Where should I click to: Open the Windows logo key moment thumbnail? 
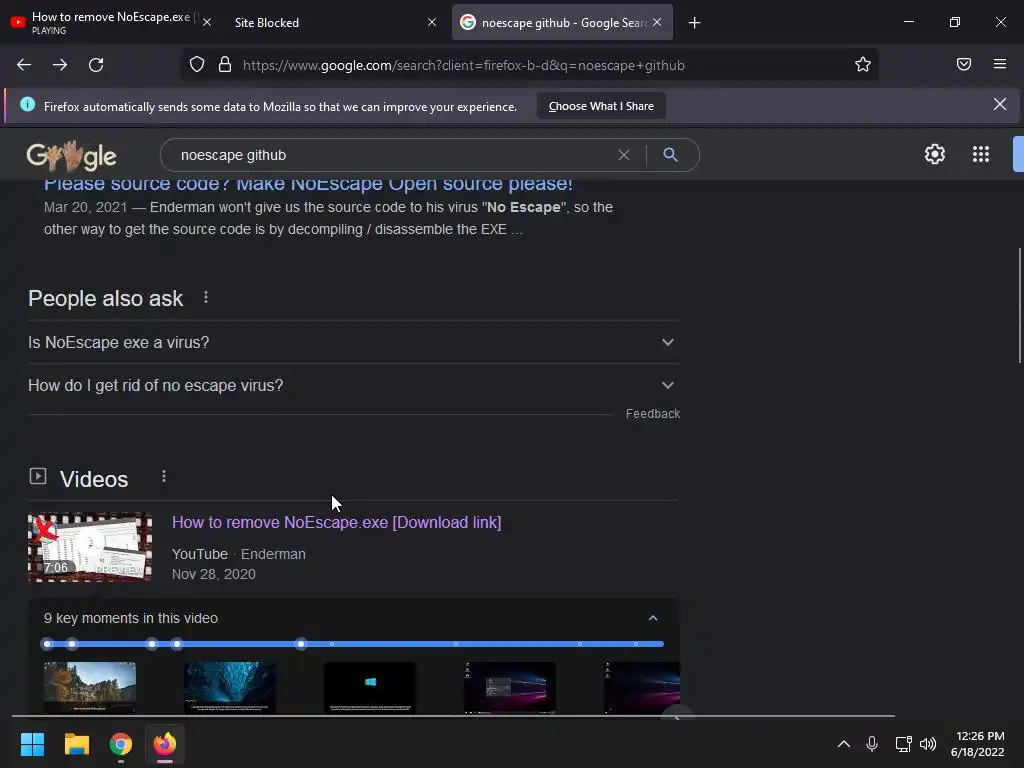(x=370, y=688)
